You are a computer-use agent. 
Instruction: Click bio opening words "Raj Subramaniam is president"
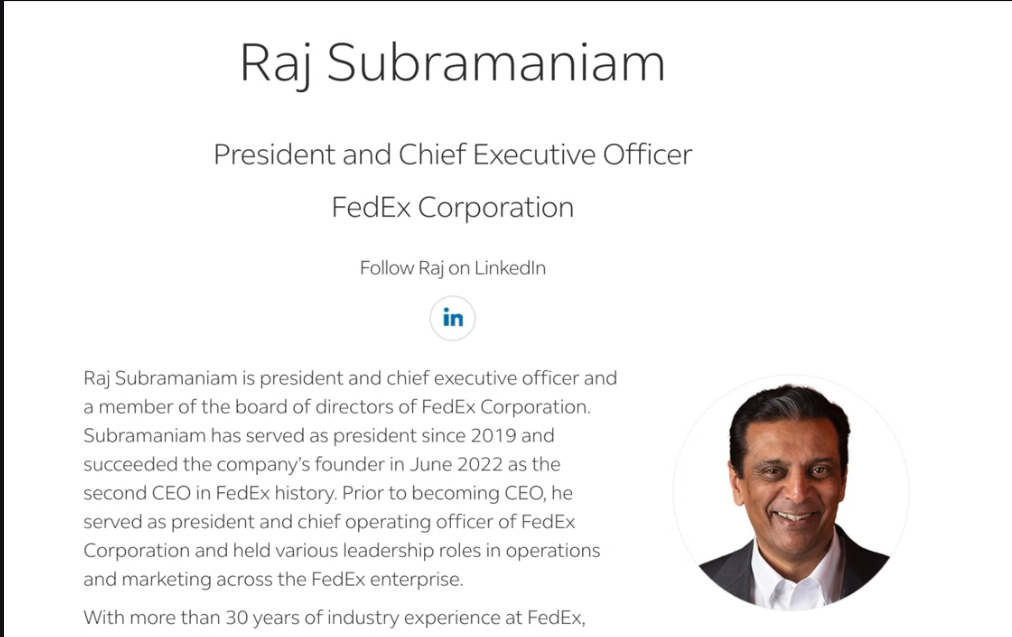point(190,378)
